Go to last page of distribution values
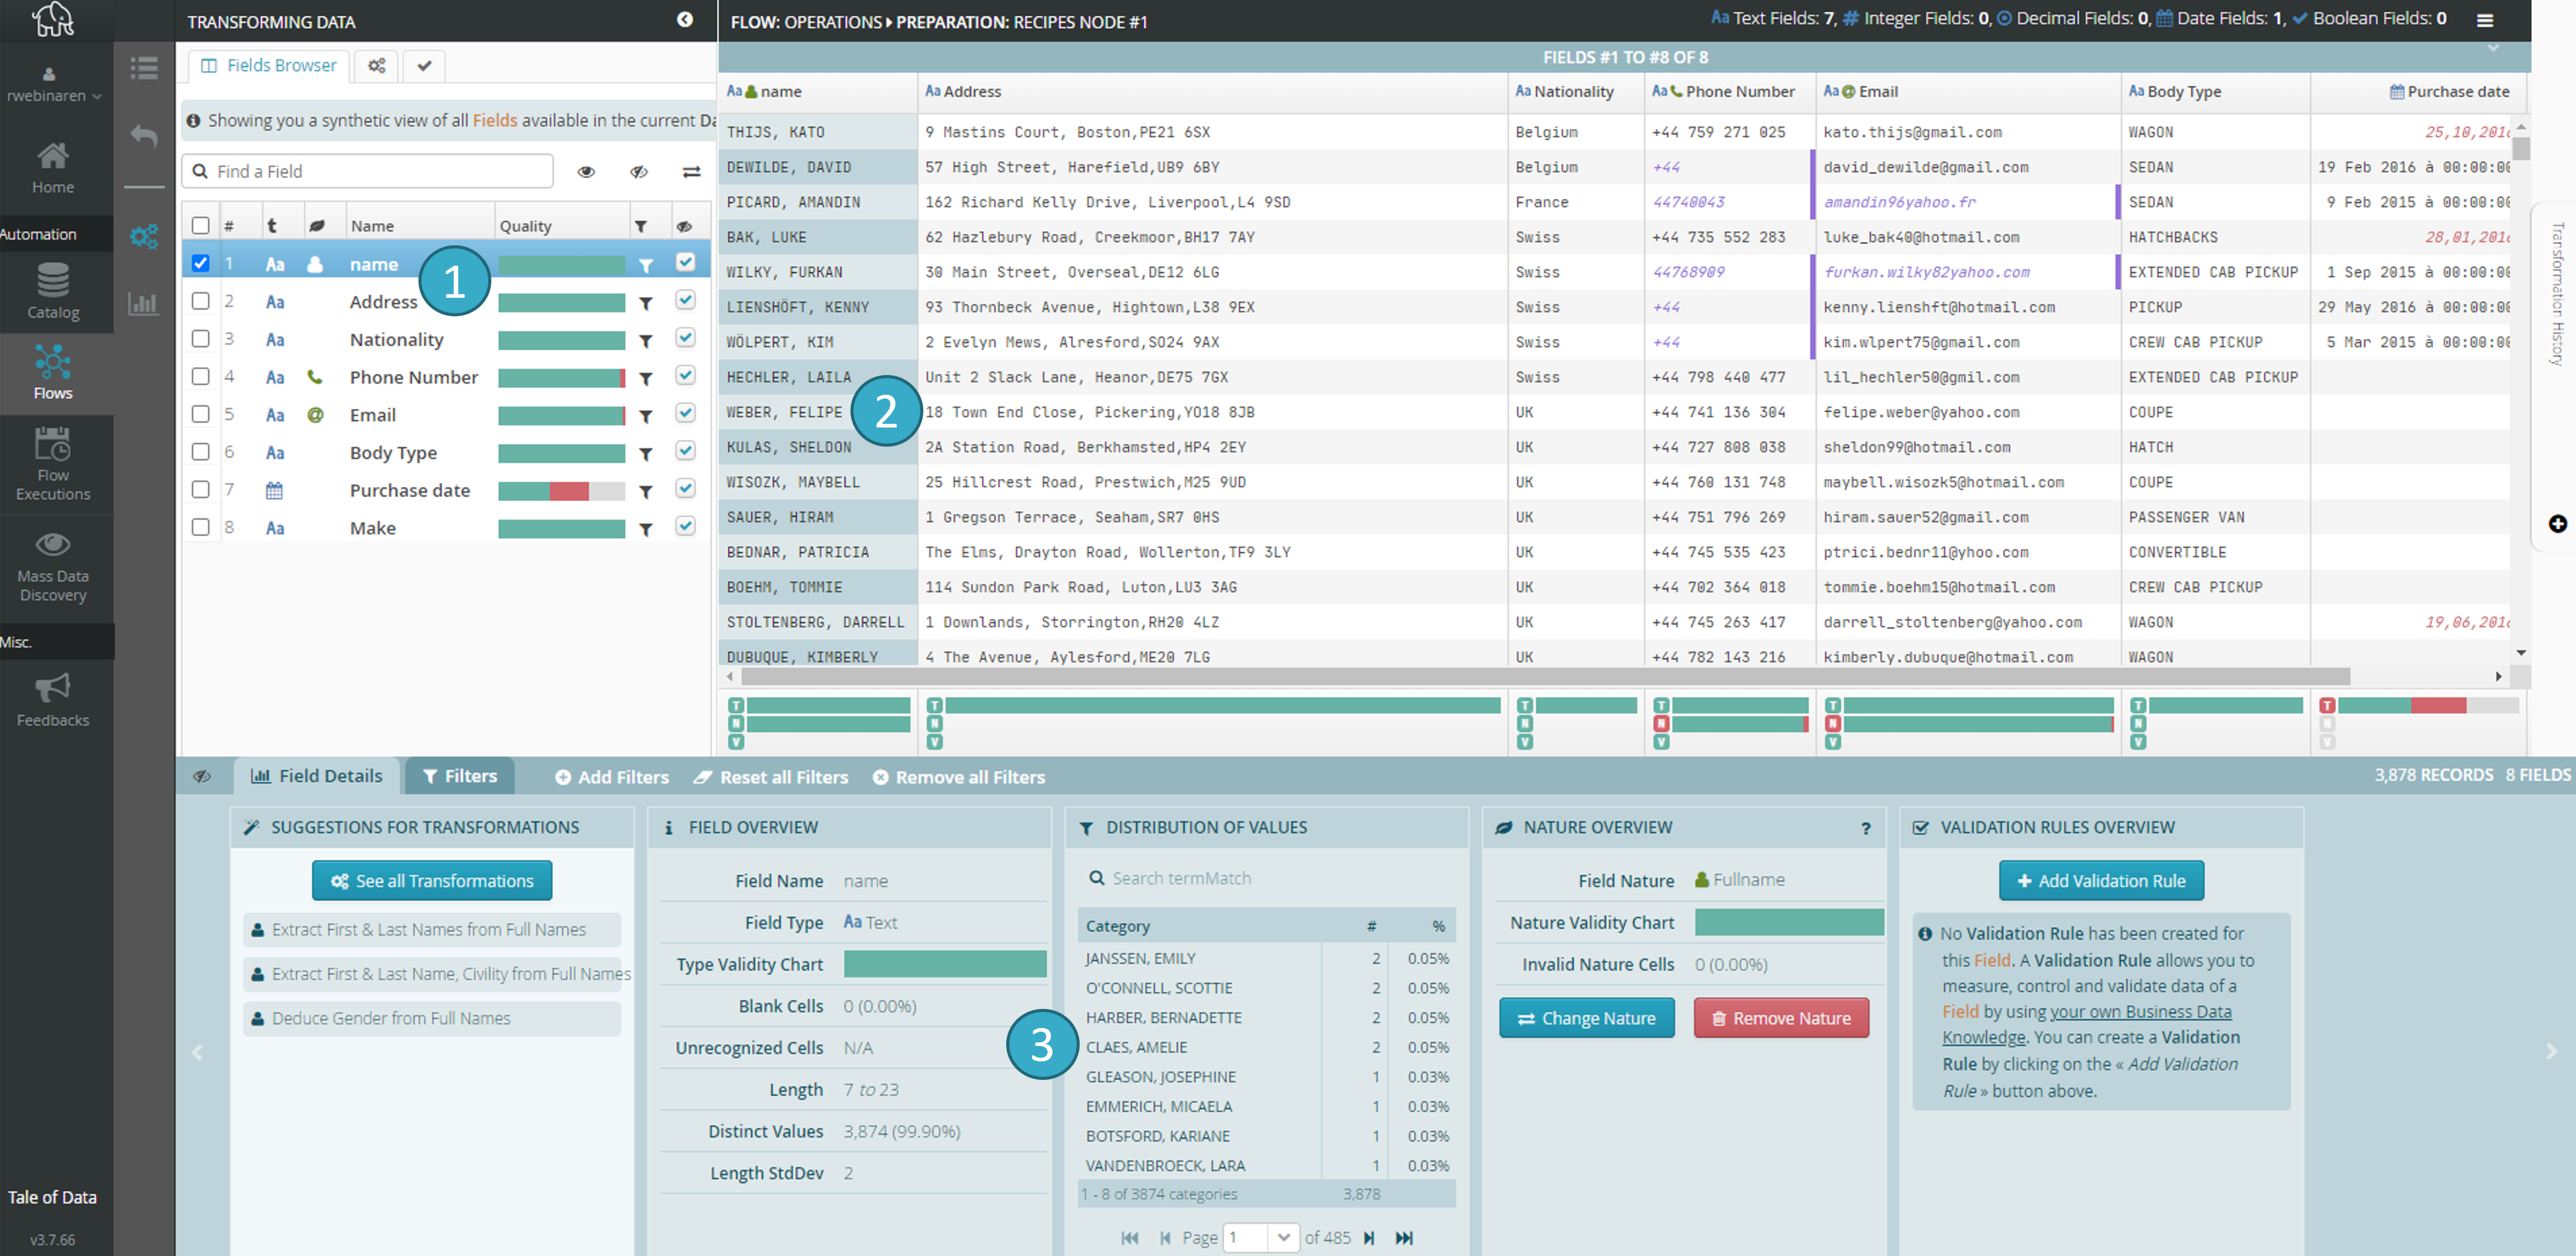 pyautogui.click(x=1404, y=1238)
